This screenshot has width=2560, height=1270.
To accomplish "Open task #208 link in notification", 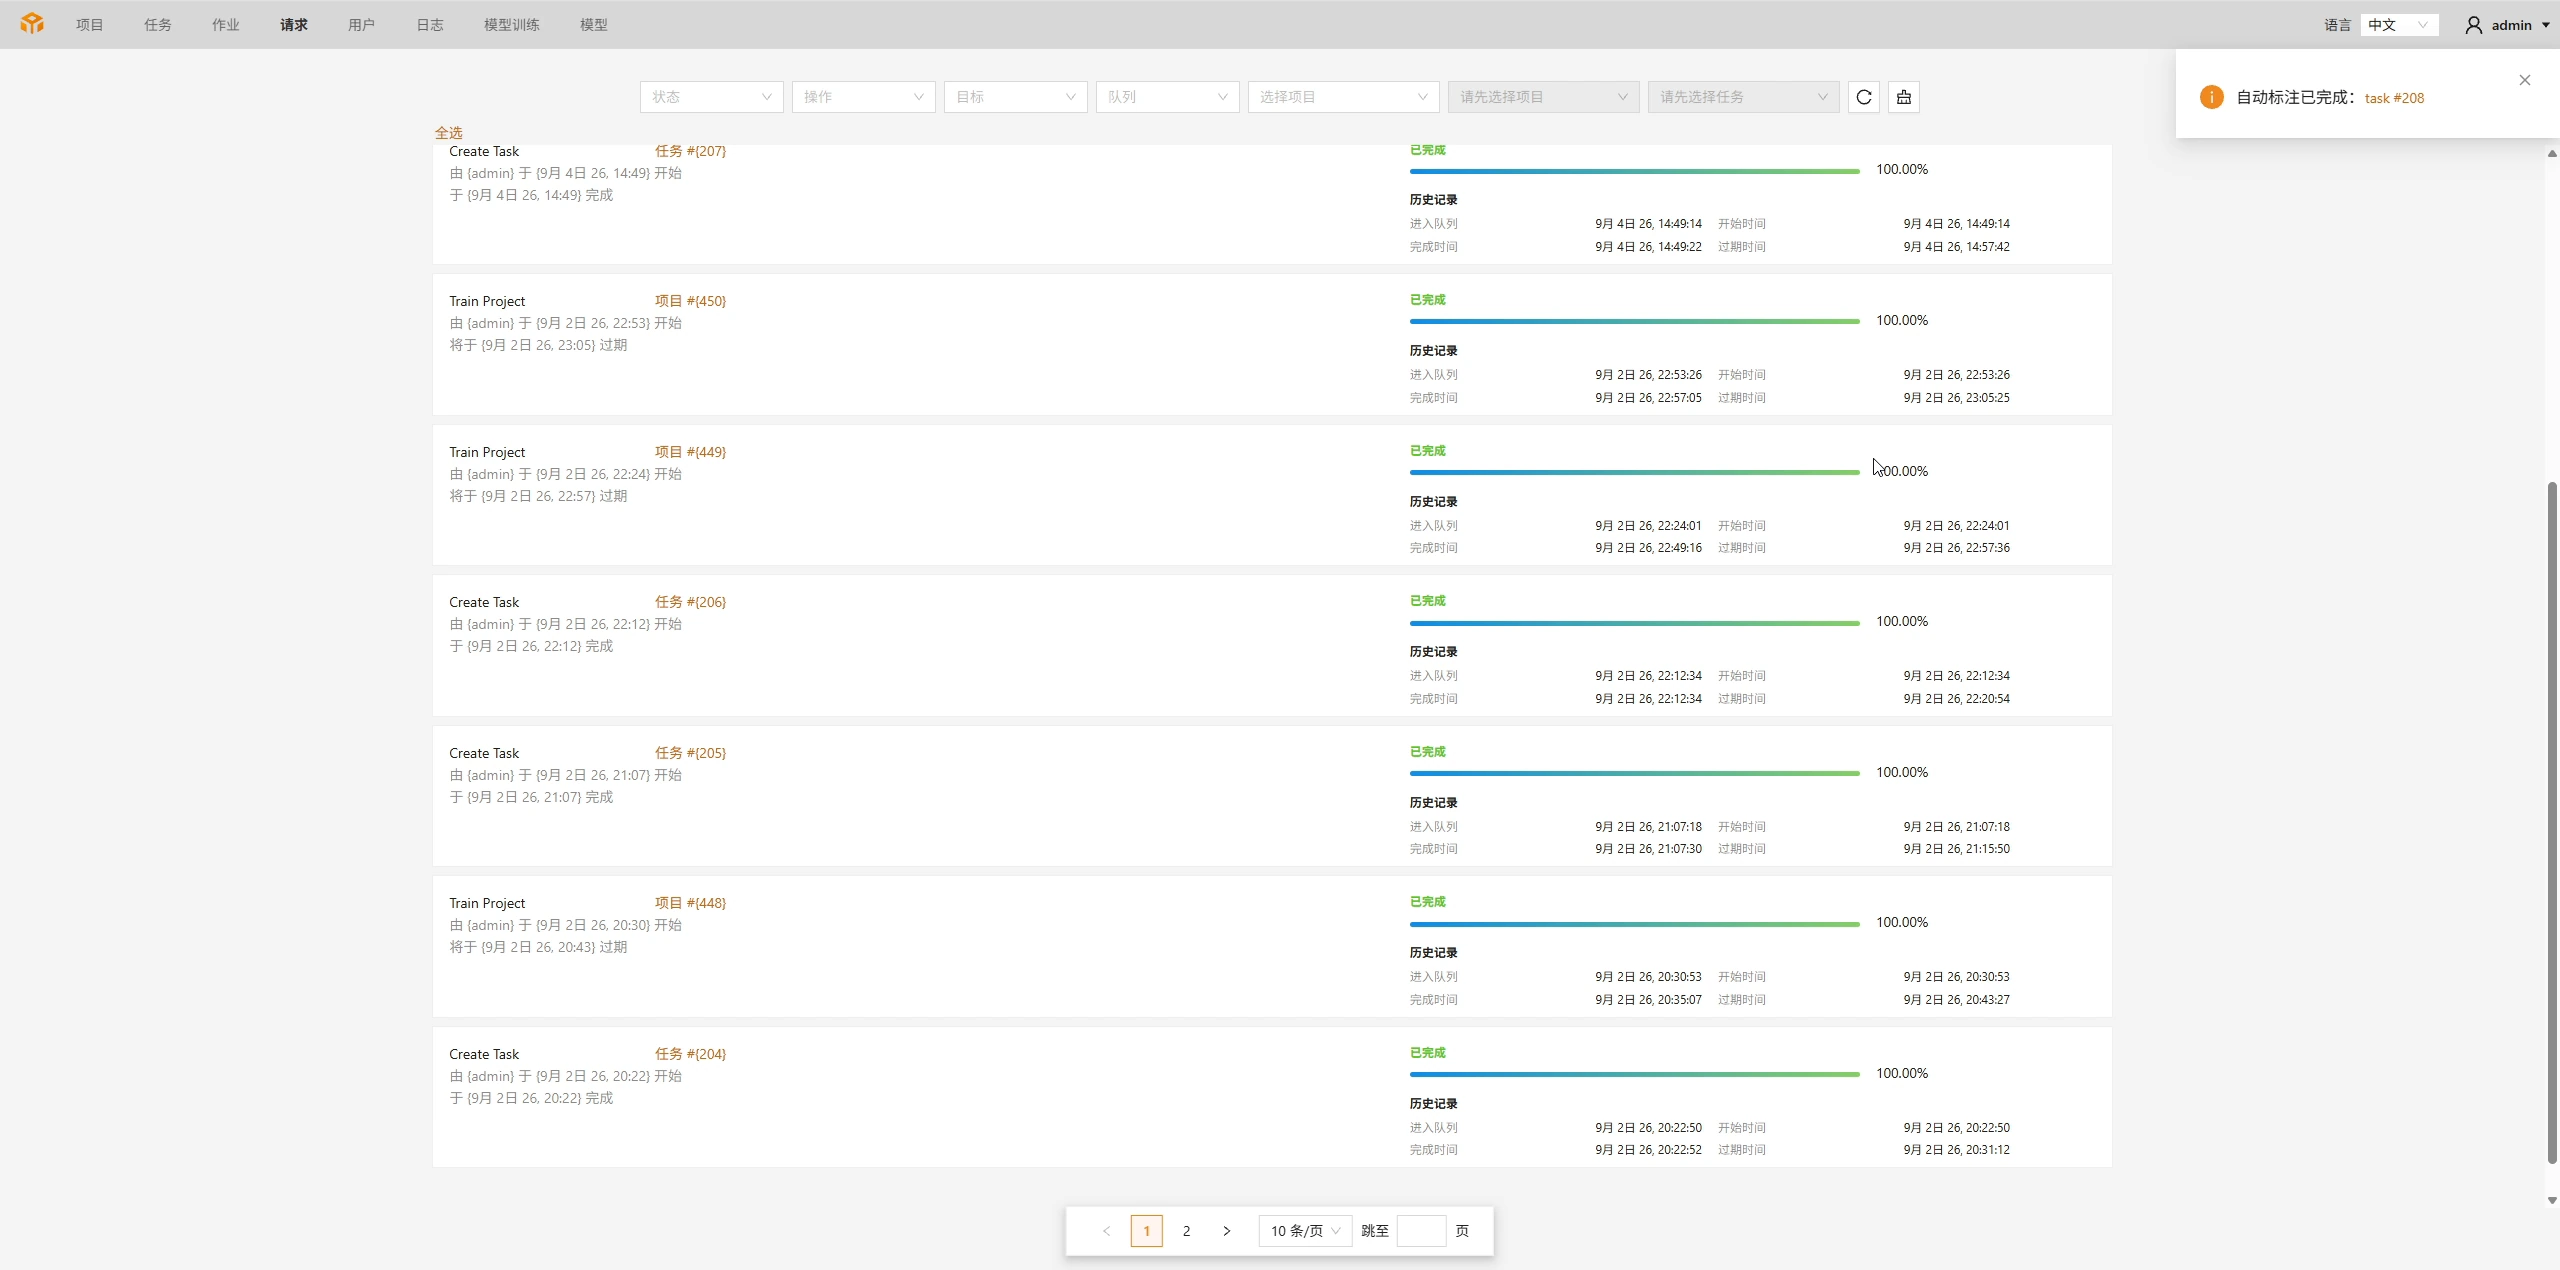I will (2394, 98).
